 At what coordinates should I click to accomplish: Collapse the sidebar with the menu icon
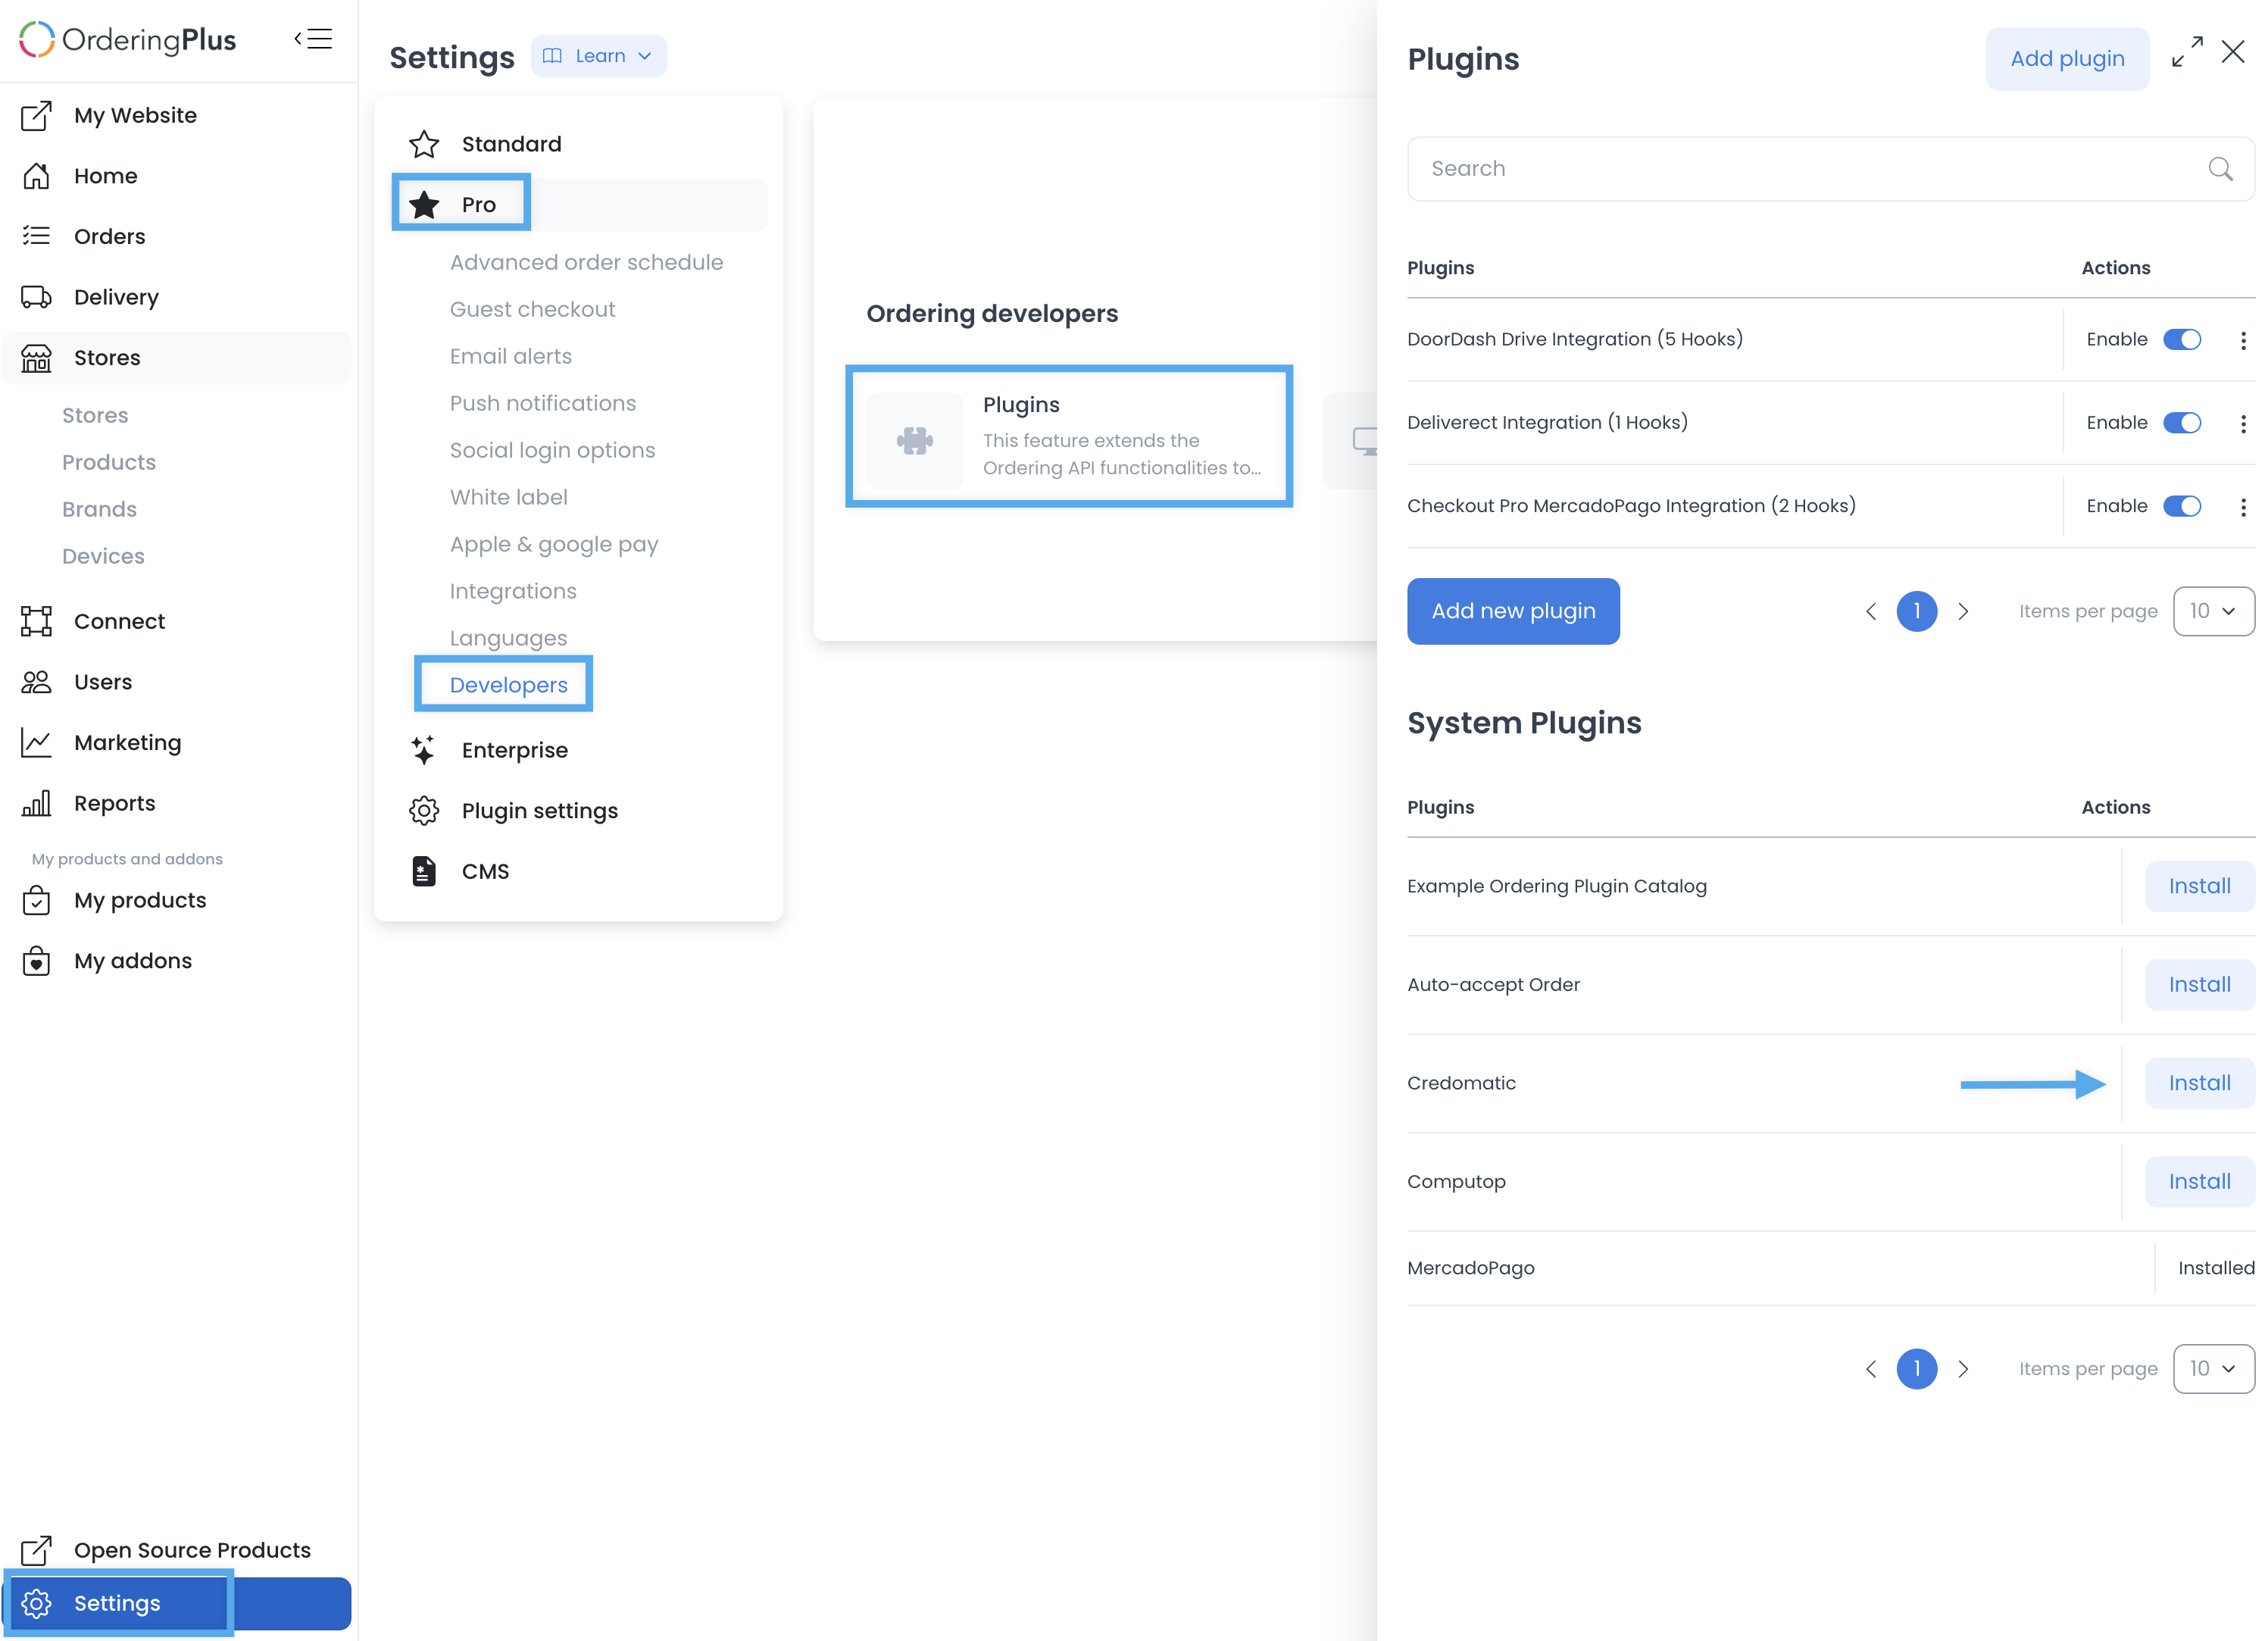coord(313,39)
